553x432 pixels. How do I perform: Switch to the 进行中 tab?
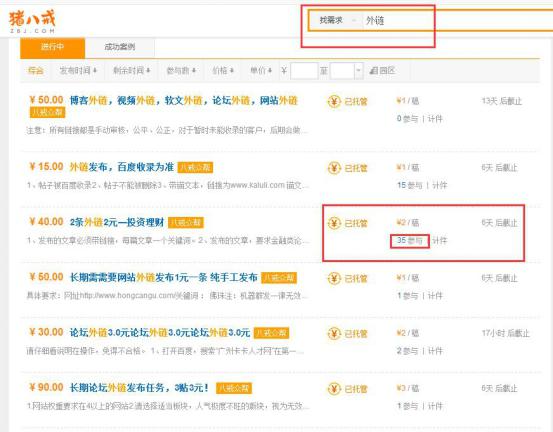point(53,47)
